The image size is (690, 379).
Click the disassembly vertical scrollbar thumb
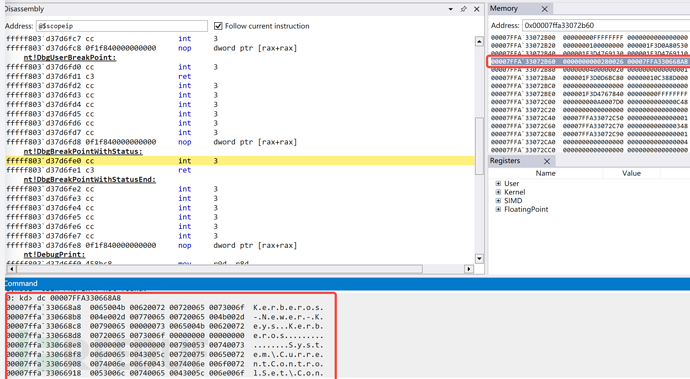(x=479, y=146)
